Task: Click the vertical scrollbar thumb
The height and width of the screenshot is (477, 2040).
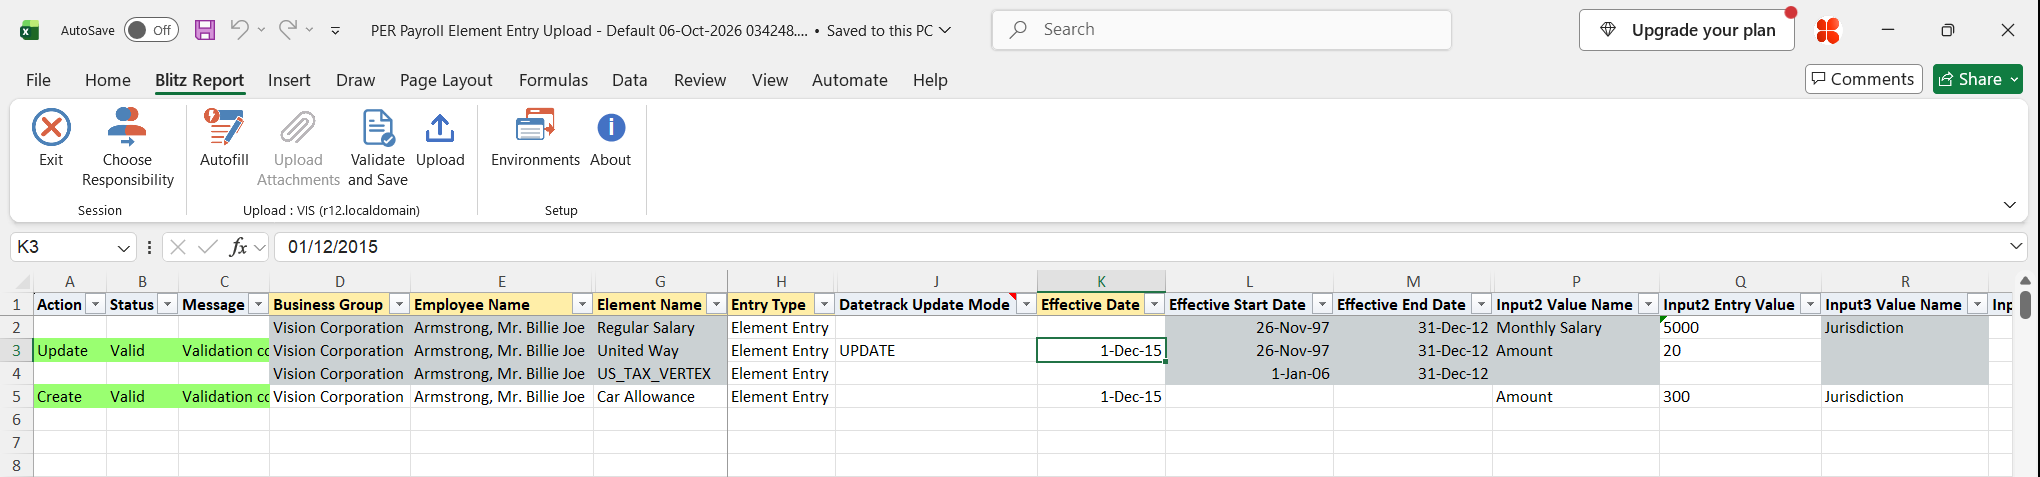Action: pos(2025,304)
